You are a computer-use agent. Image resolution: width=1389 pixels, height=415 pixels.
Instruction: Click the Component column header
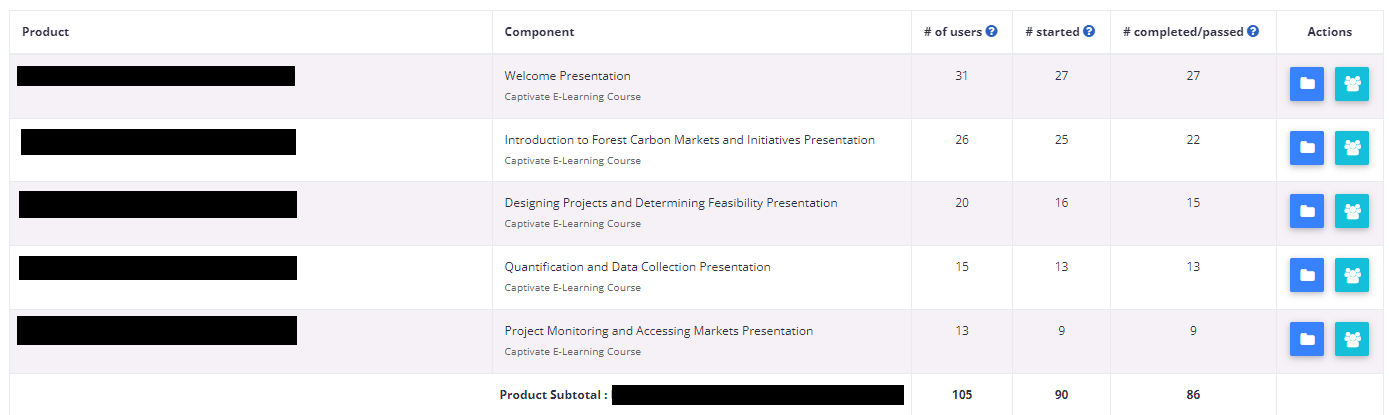click(x=539, y=32)
